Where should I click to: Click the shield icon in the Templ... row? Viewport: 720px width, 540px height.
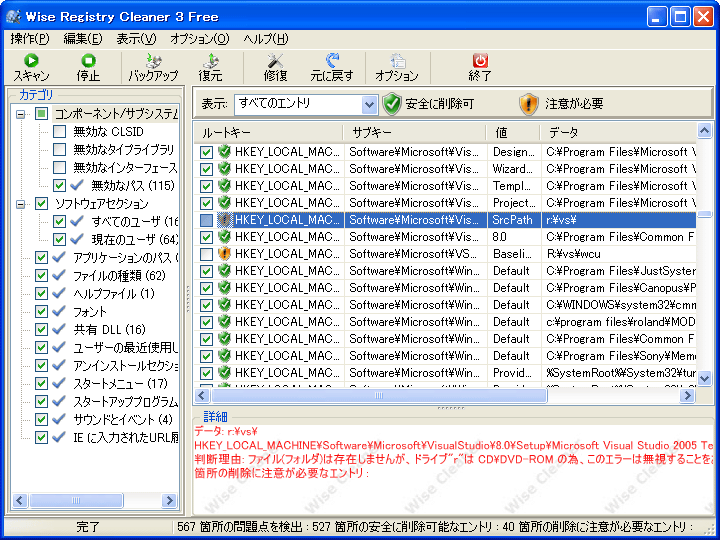coord(224,186)
